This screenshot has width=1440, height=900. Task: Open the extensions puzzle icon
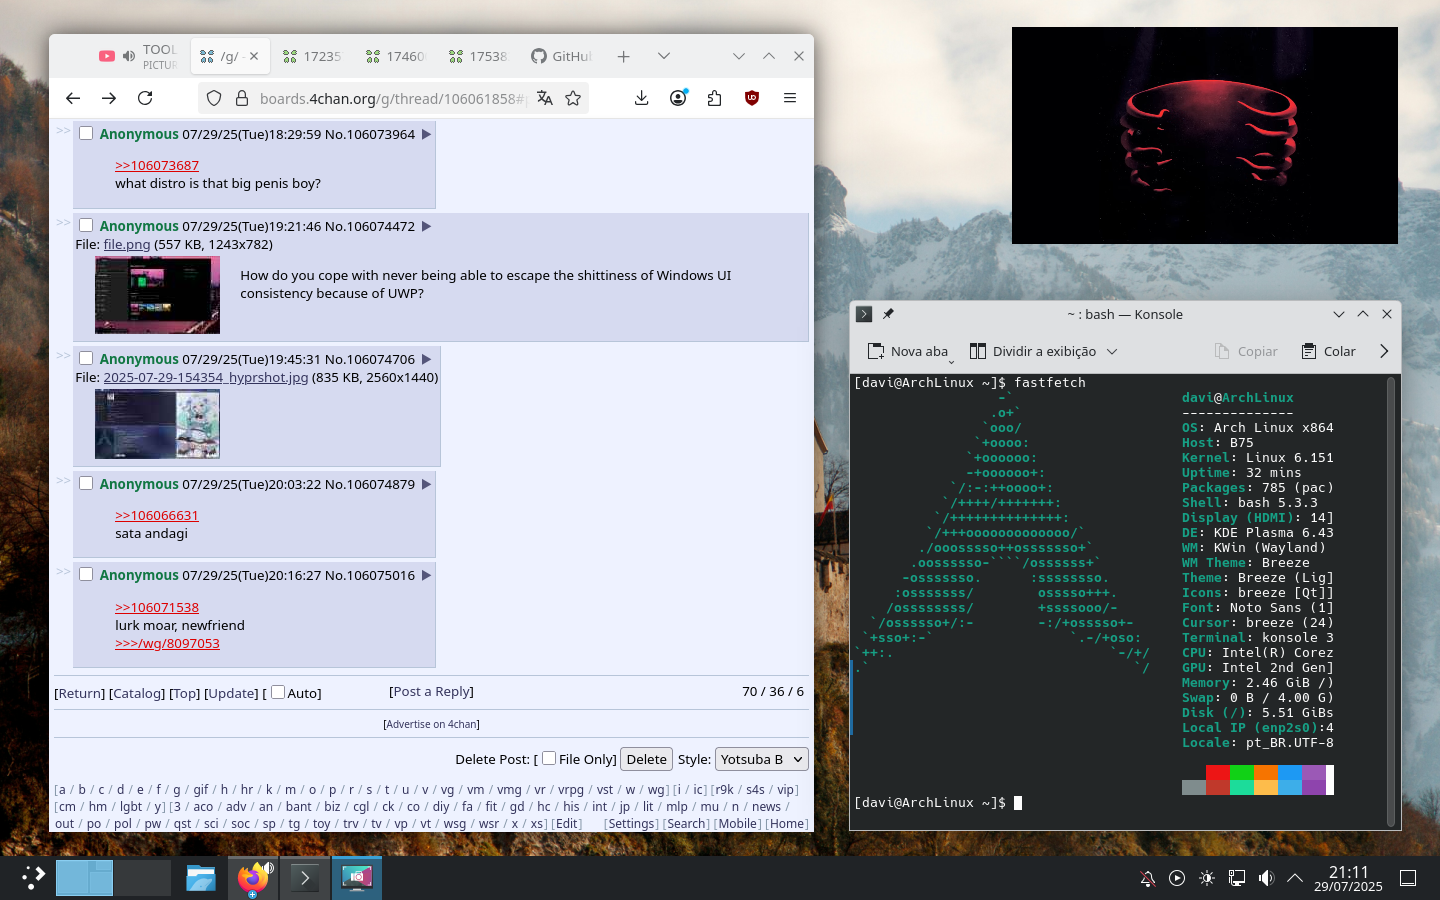(x=714, y=98)
